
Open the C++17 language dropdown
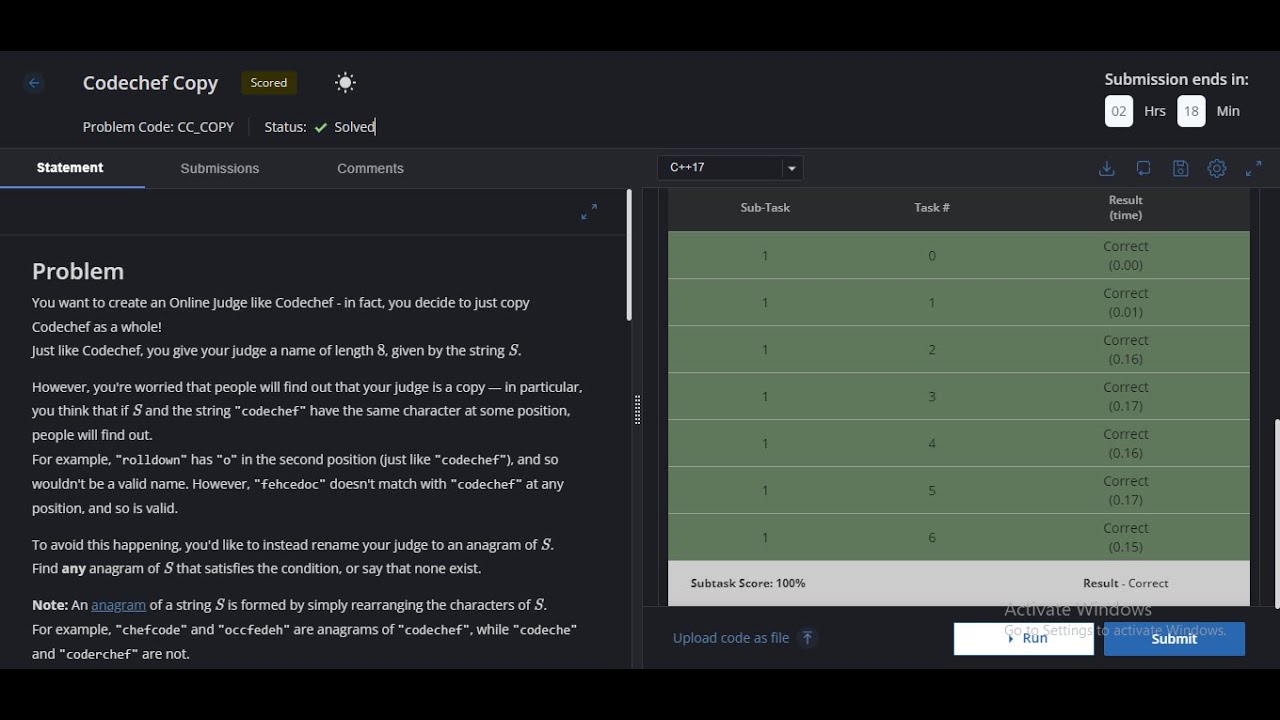click(730, 168)
